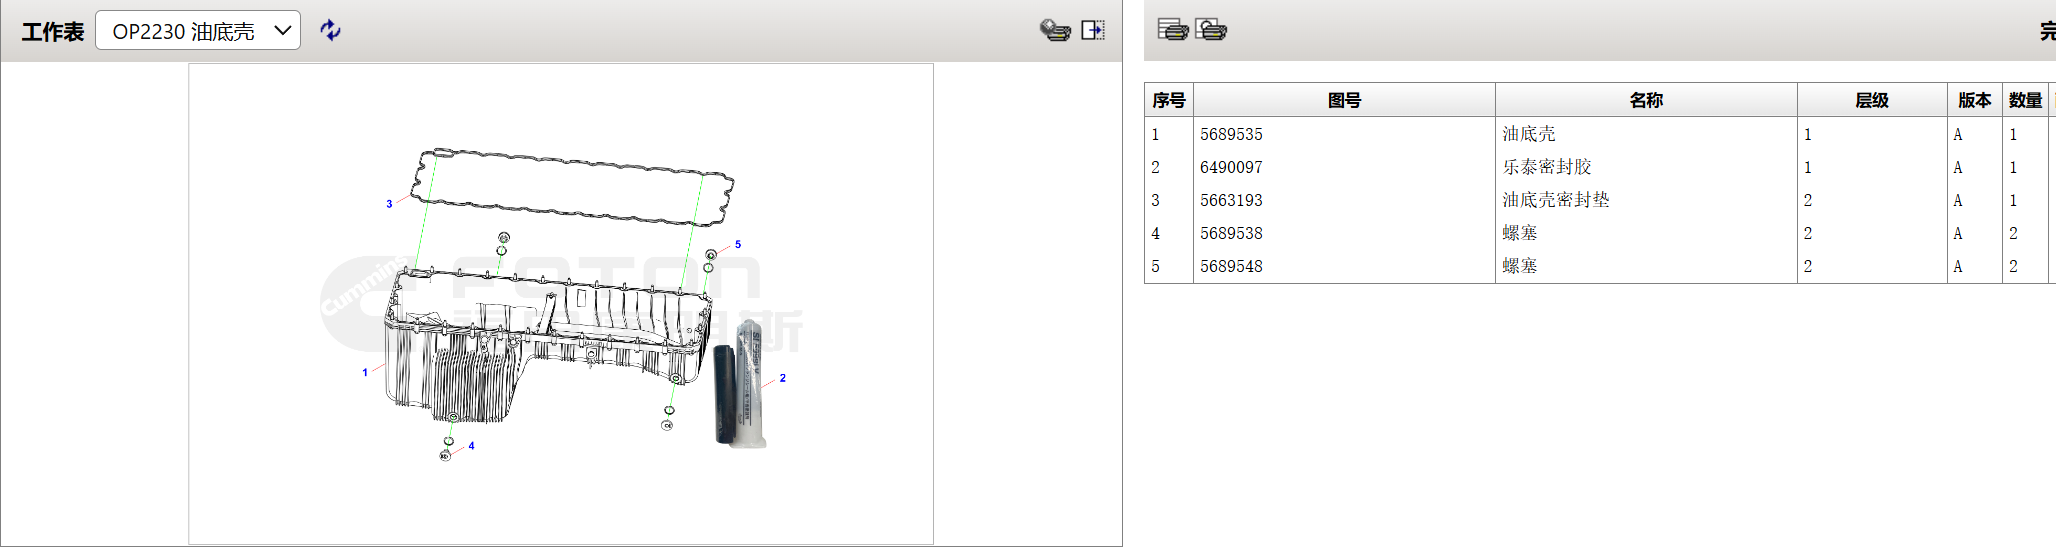This screenshot has height=548, width=2056.
Task: Sort by the 序号 column header
Action: point(1168,100)
